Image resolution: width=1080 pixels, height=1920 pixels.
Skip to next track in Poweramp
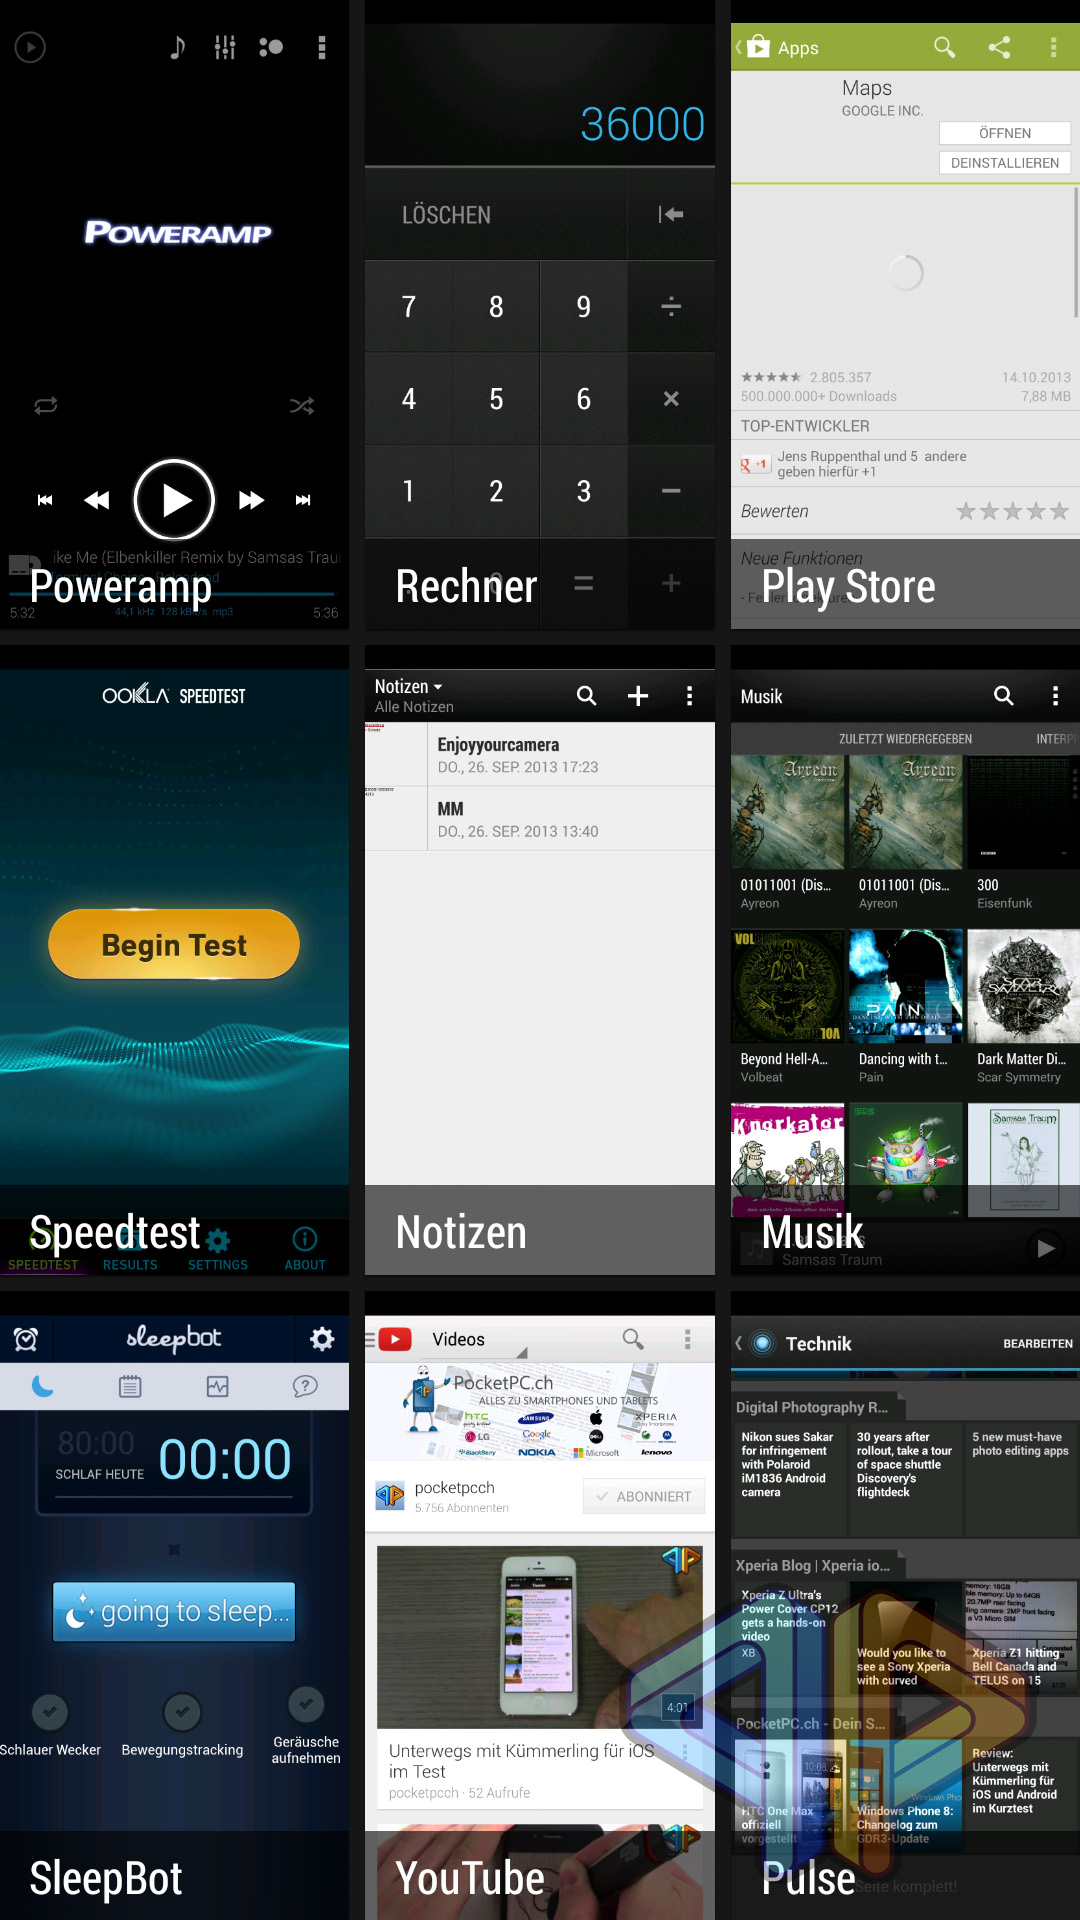coord(303,500)
